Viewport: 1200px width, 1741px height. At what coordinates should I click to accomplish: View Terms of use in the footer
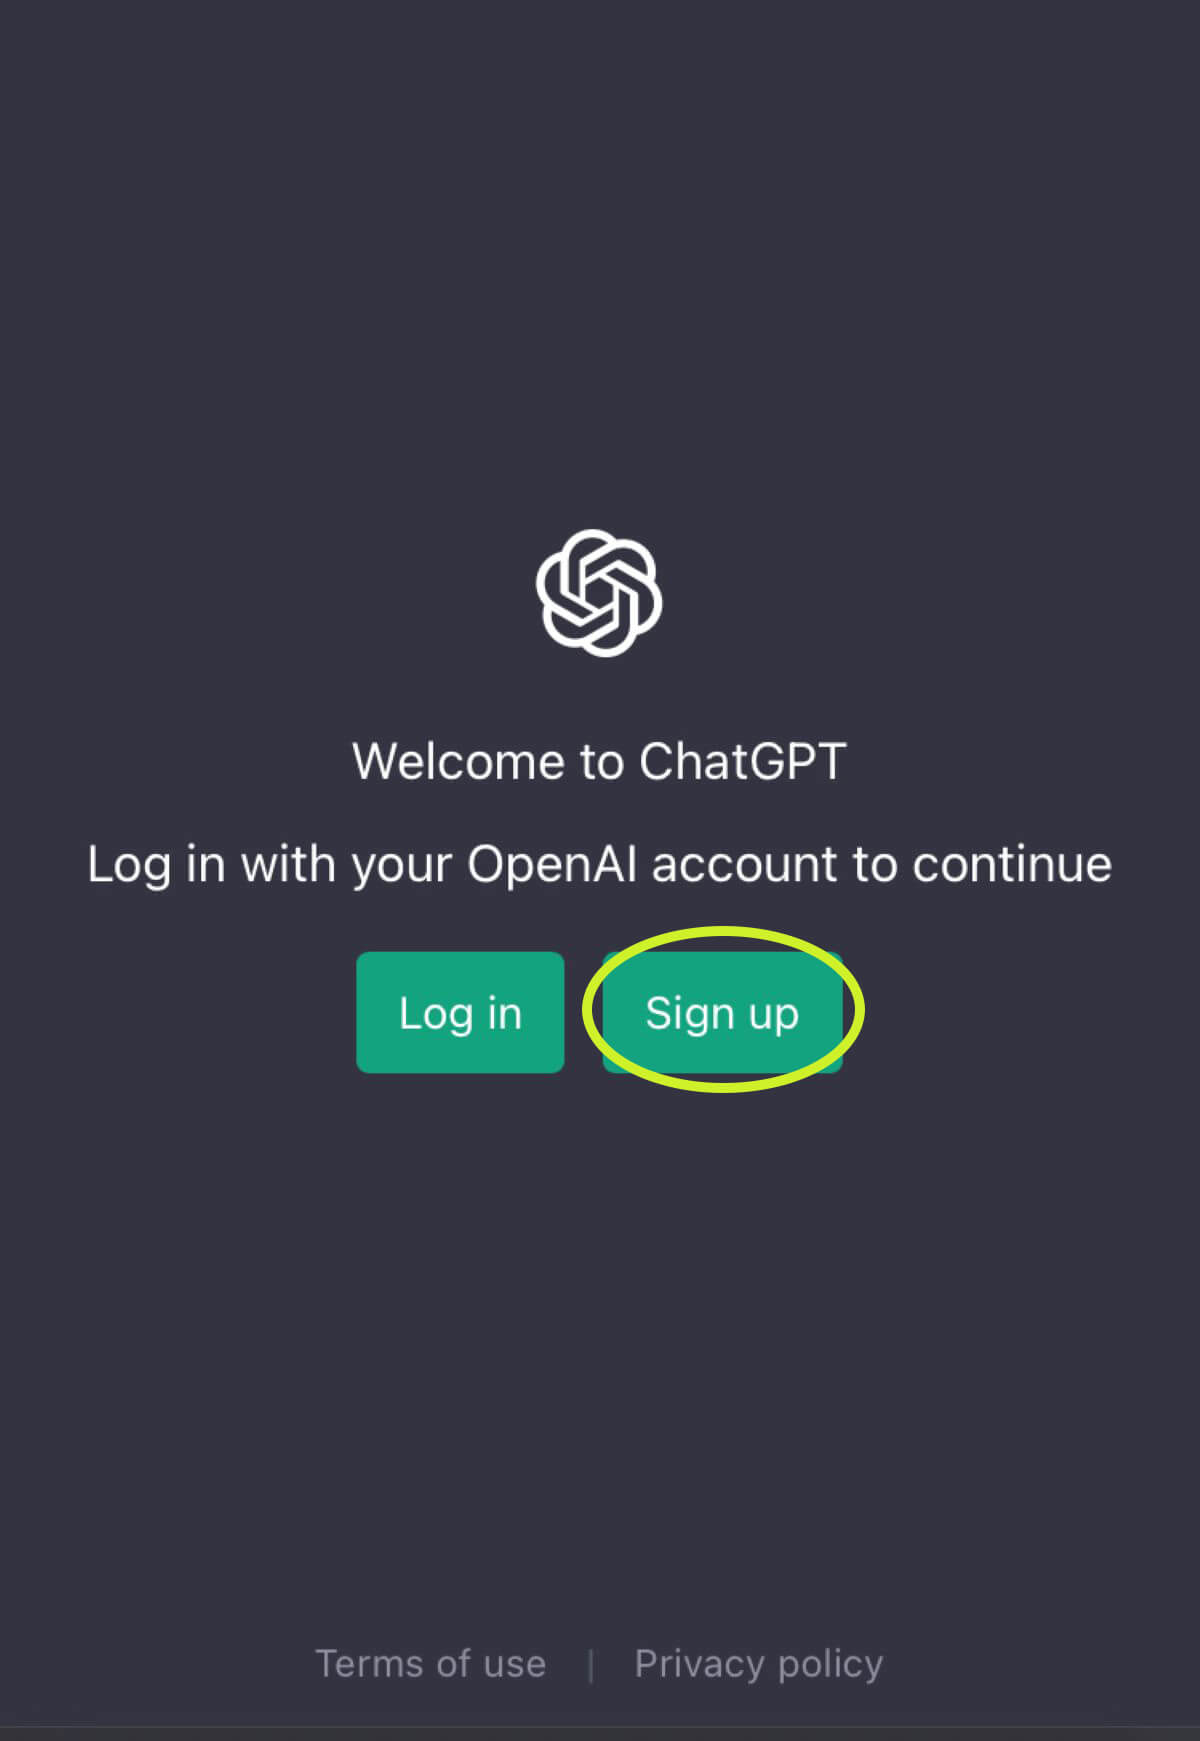click(x=431, y=1664)
